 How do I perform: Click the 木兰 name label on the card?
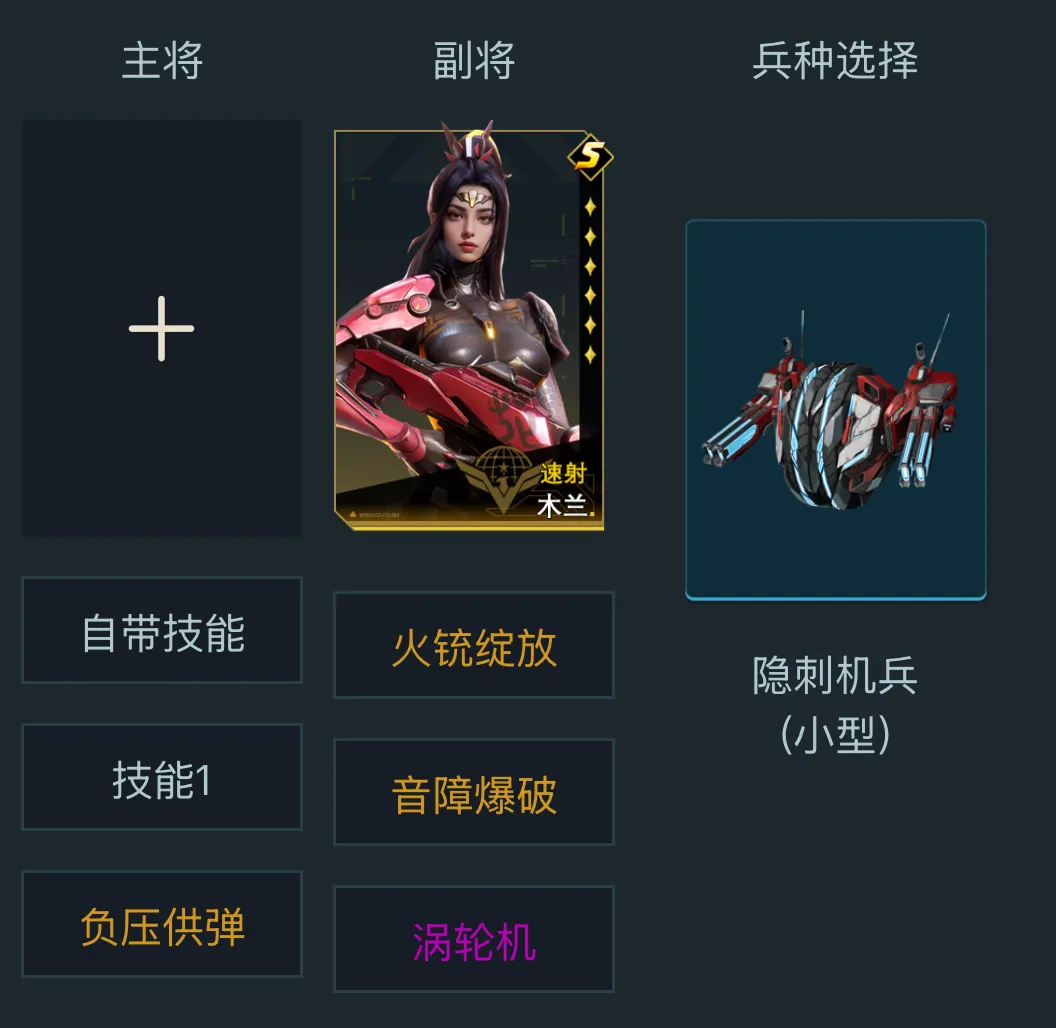click(x=562, y=507)
